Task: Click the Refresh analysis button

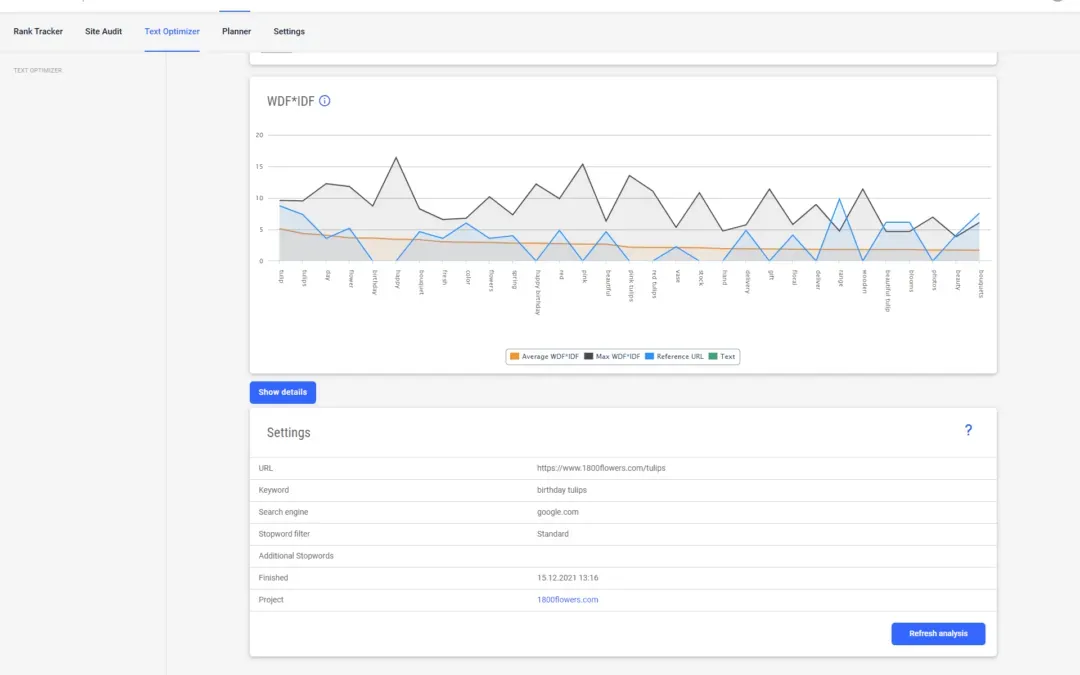Action: coord(938,634)
